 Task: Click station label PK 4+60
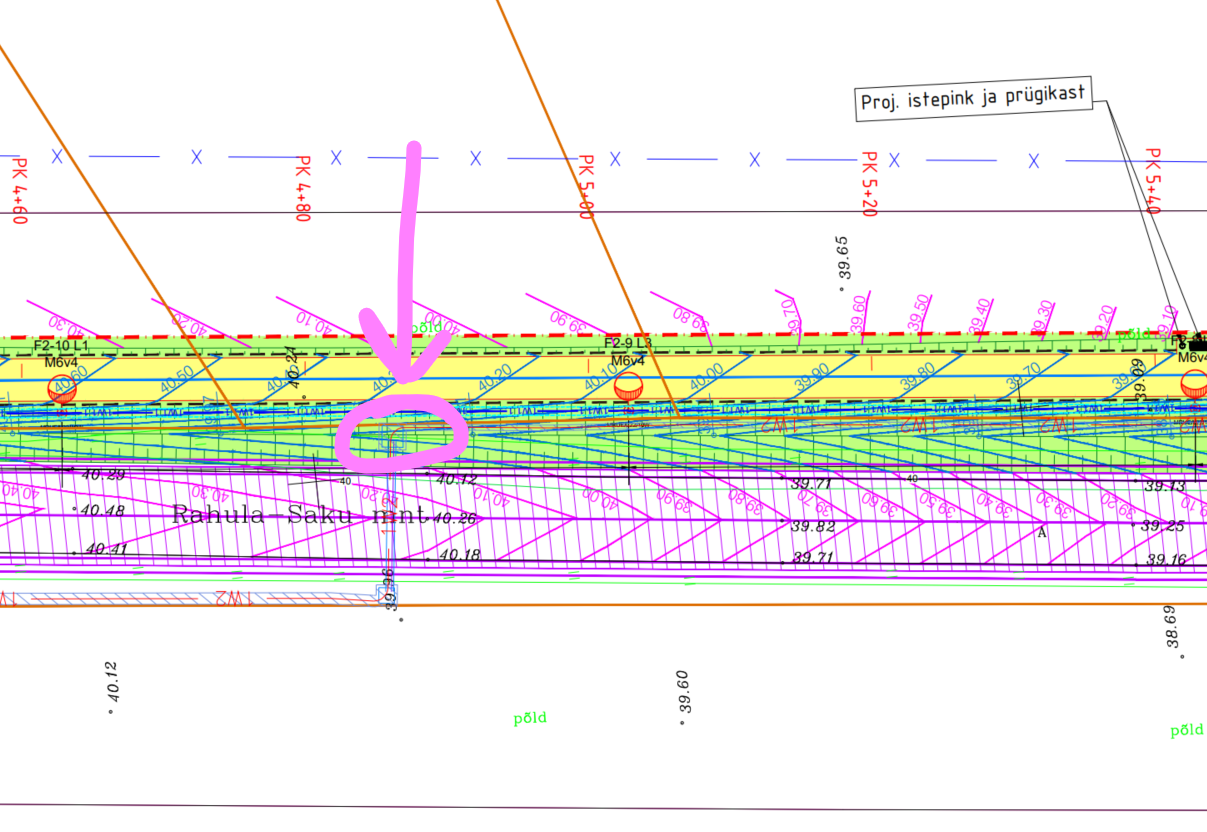[17, 188]
